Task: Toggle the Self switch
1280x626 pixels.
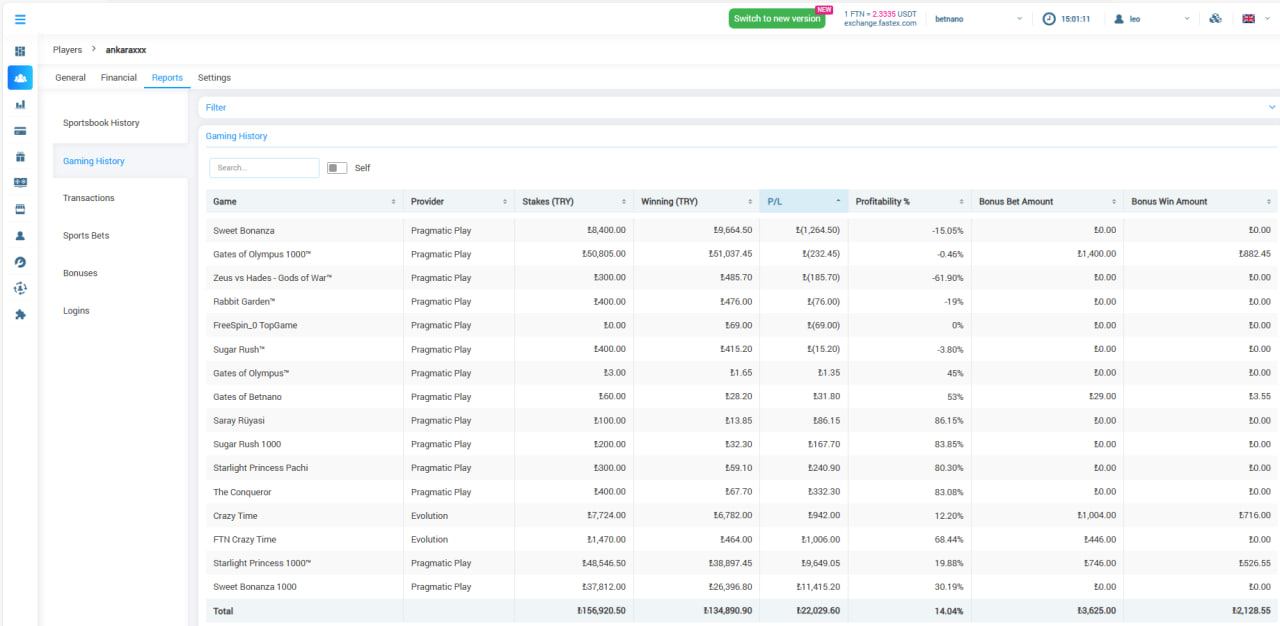Action: pyautogui.click(x=337, y=168)
